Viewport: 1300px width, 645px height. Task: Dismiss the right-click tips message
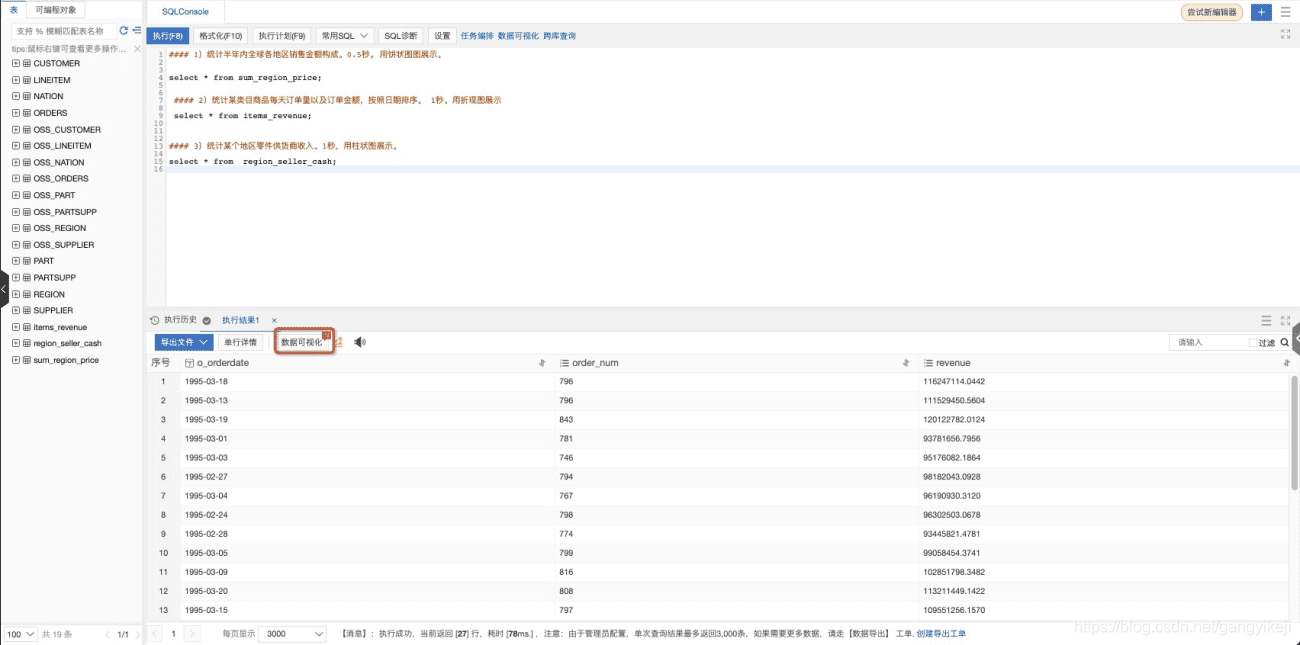[137, 48]
